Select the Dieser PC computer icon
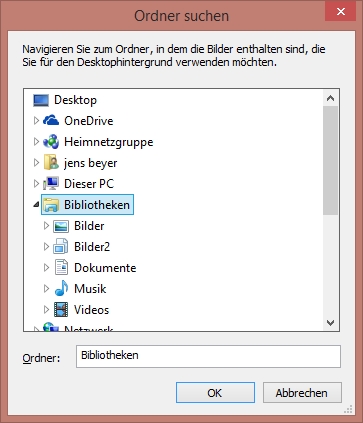The image size is (363, 423). (x=51, y=184)
